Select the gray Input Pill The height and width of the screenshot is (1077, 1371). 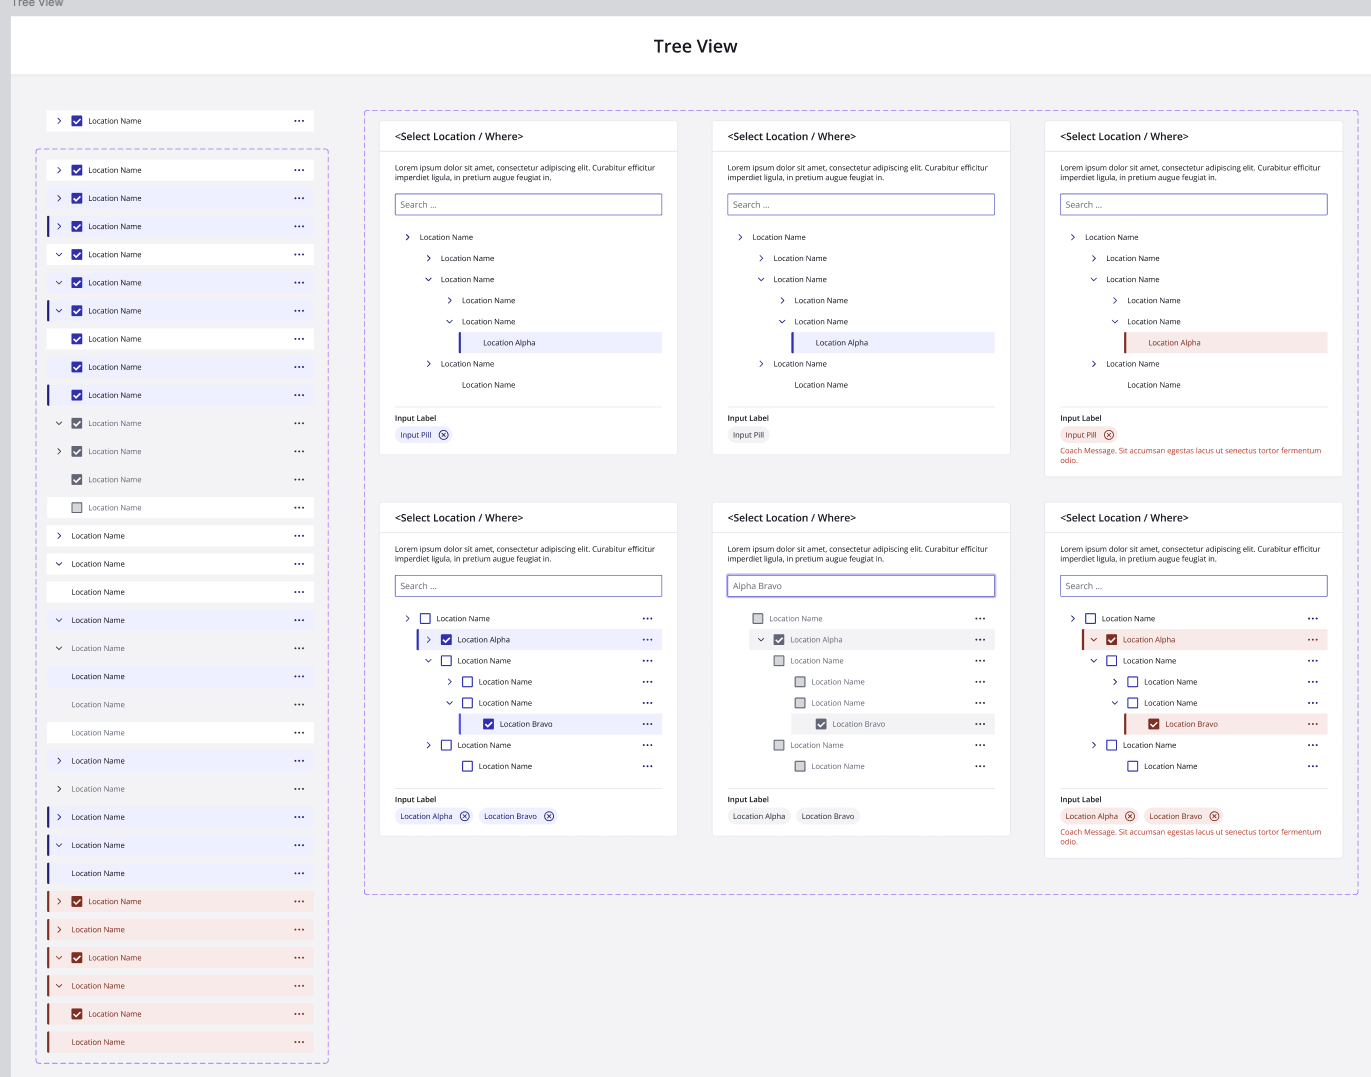748,435
